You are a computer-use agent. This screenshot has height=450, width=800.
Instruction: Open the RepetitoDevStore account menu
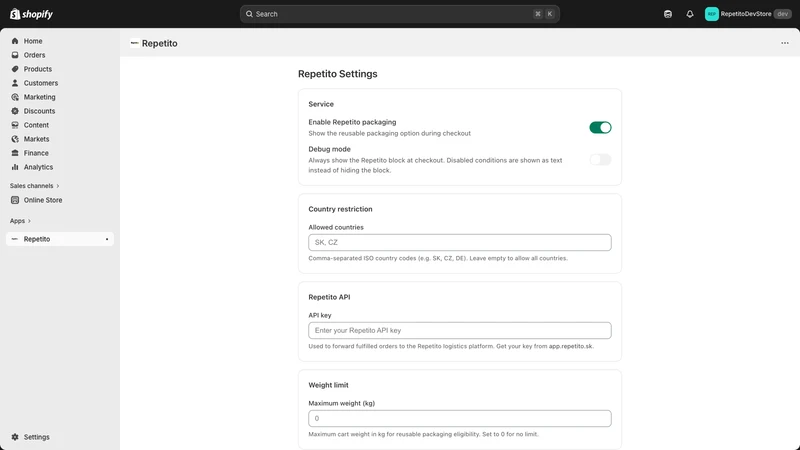pos(747,14)
